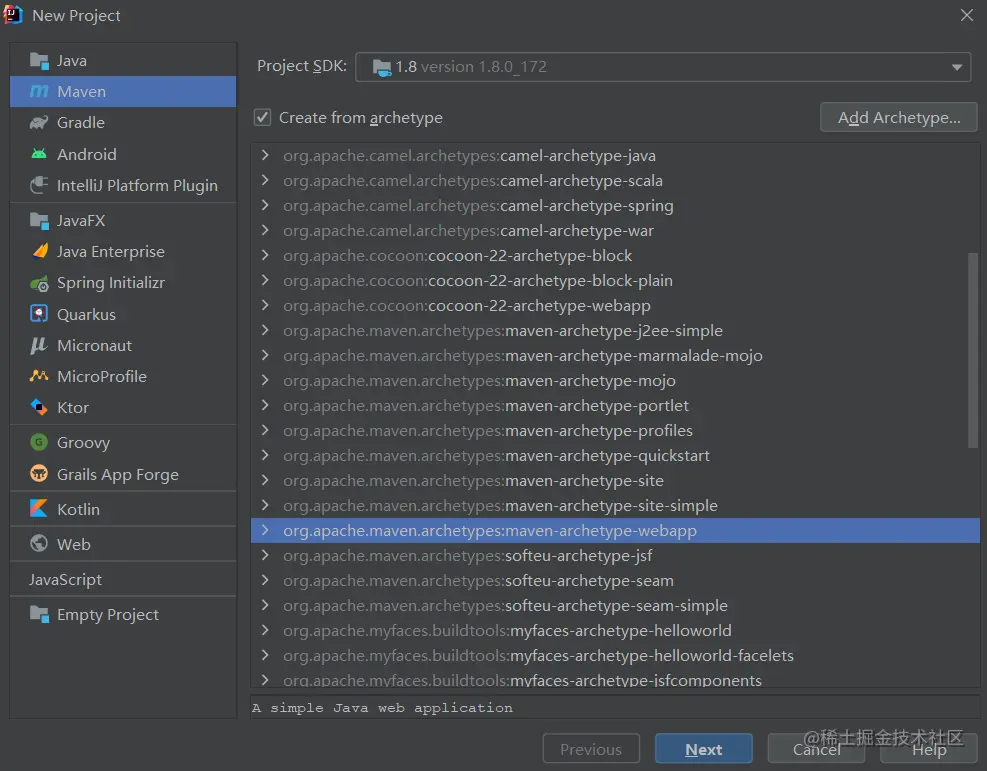Click the Empty Project folder icon
This screenshot has width=987, height=771.
pyautogui.click(x=39, y=614)
